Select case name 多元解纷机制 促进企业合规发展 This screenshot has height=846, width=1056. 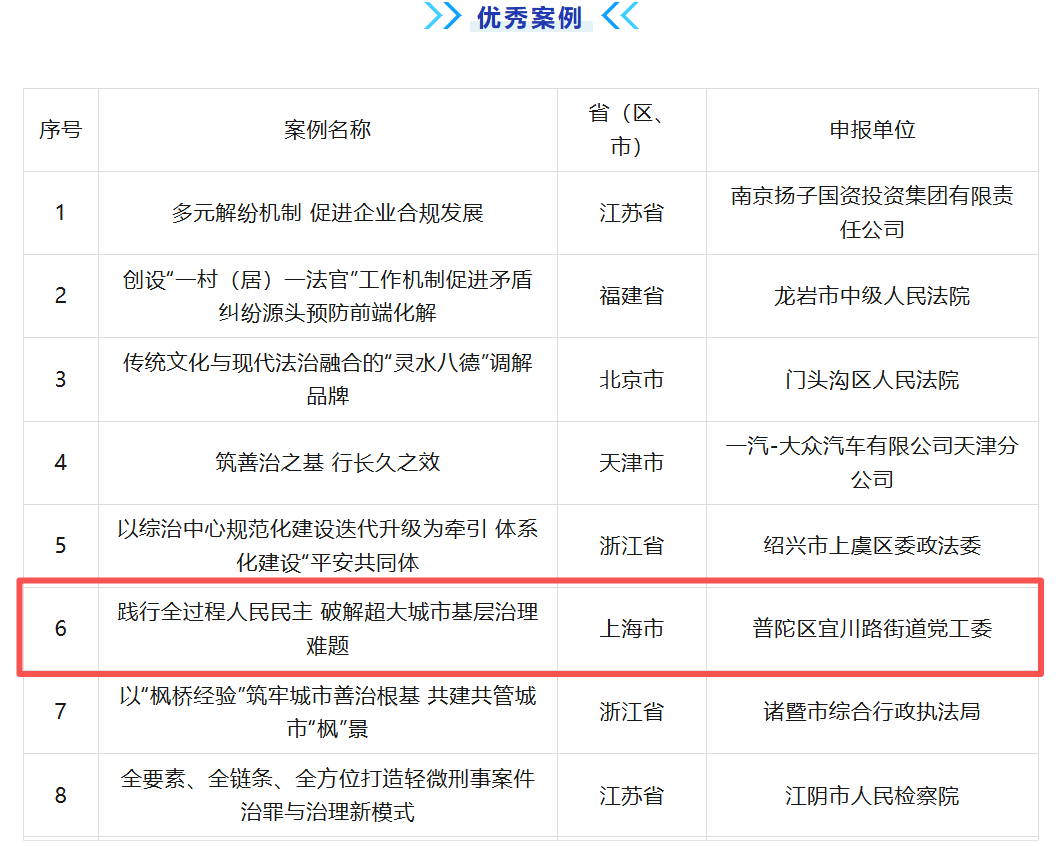click(328, 213)
